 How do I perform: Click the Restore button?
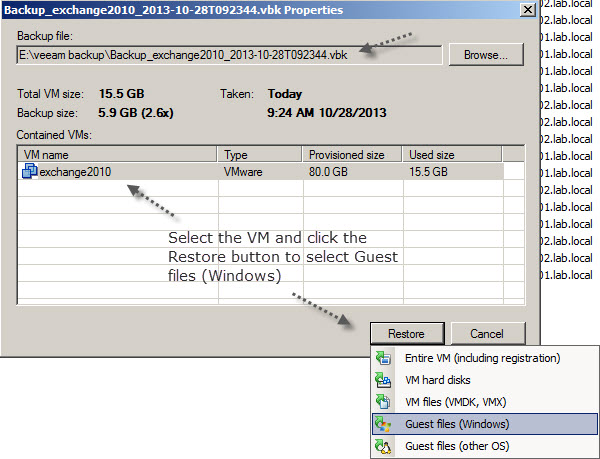tap(407, 334)
